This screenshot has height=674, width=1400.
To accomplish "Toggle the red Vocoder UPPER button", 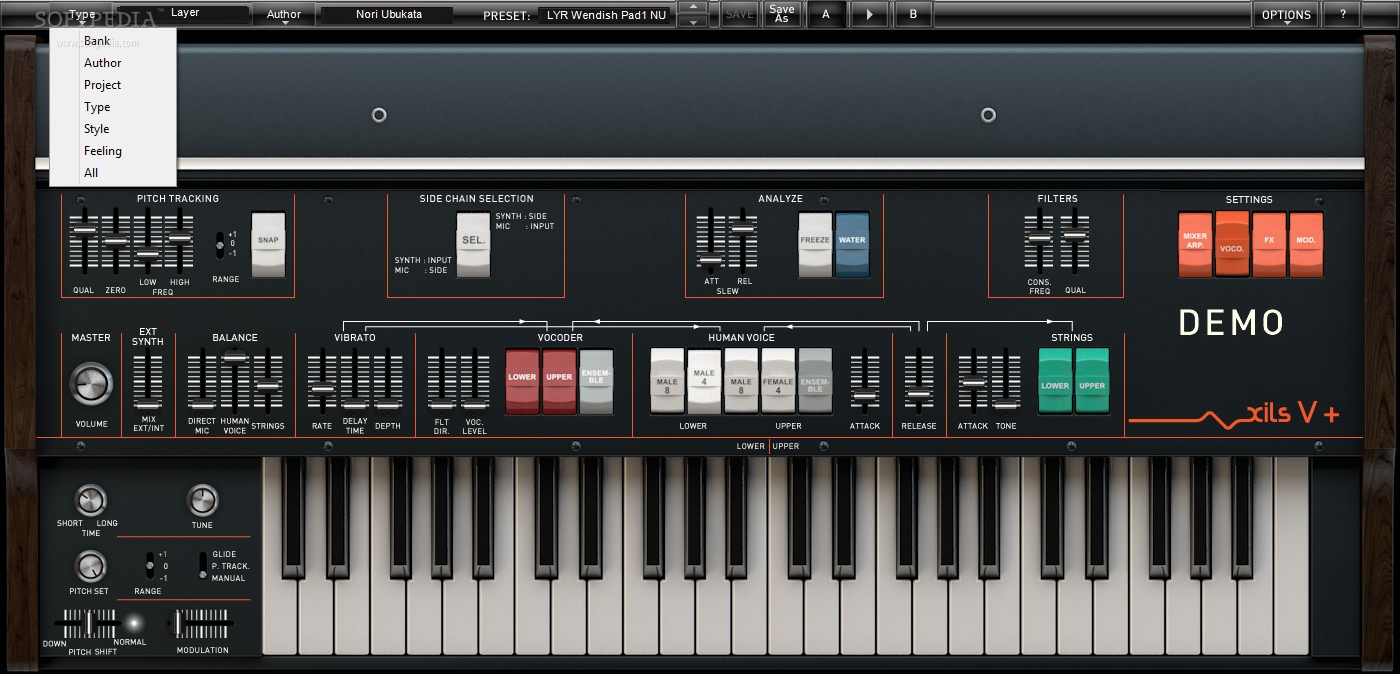I will [x=559, y=381].
